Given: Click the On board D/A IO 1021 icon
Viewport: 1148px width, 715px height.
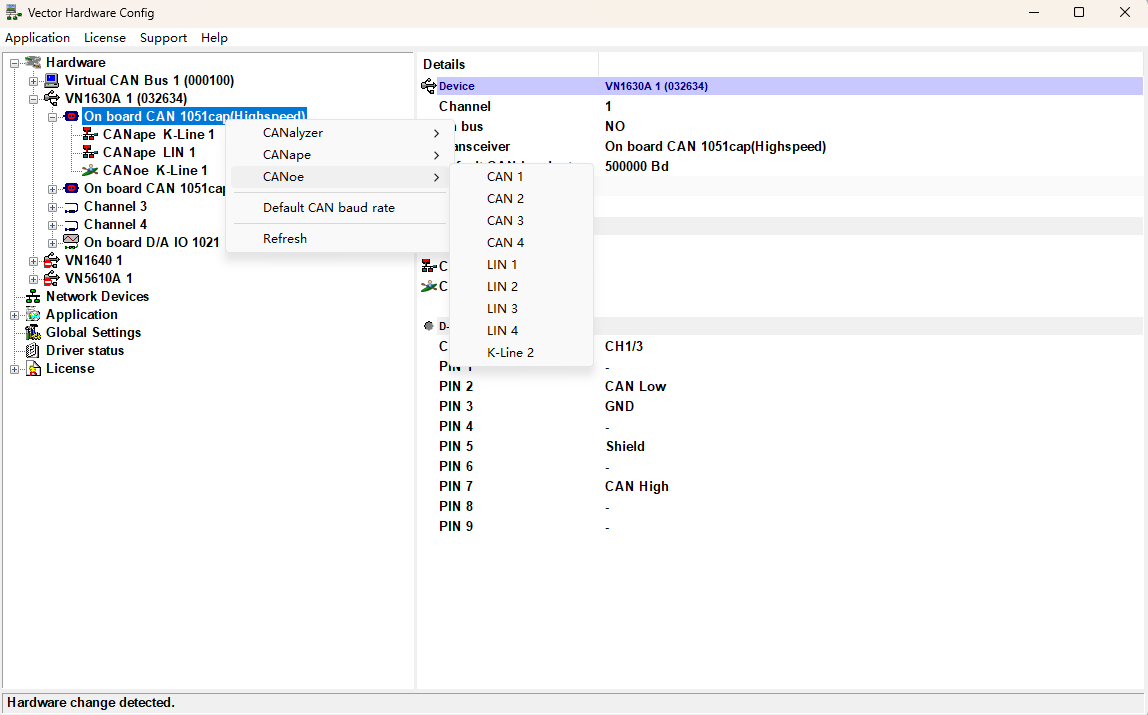Looking at the screenshot, I should 71,242.
